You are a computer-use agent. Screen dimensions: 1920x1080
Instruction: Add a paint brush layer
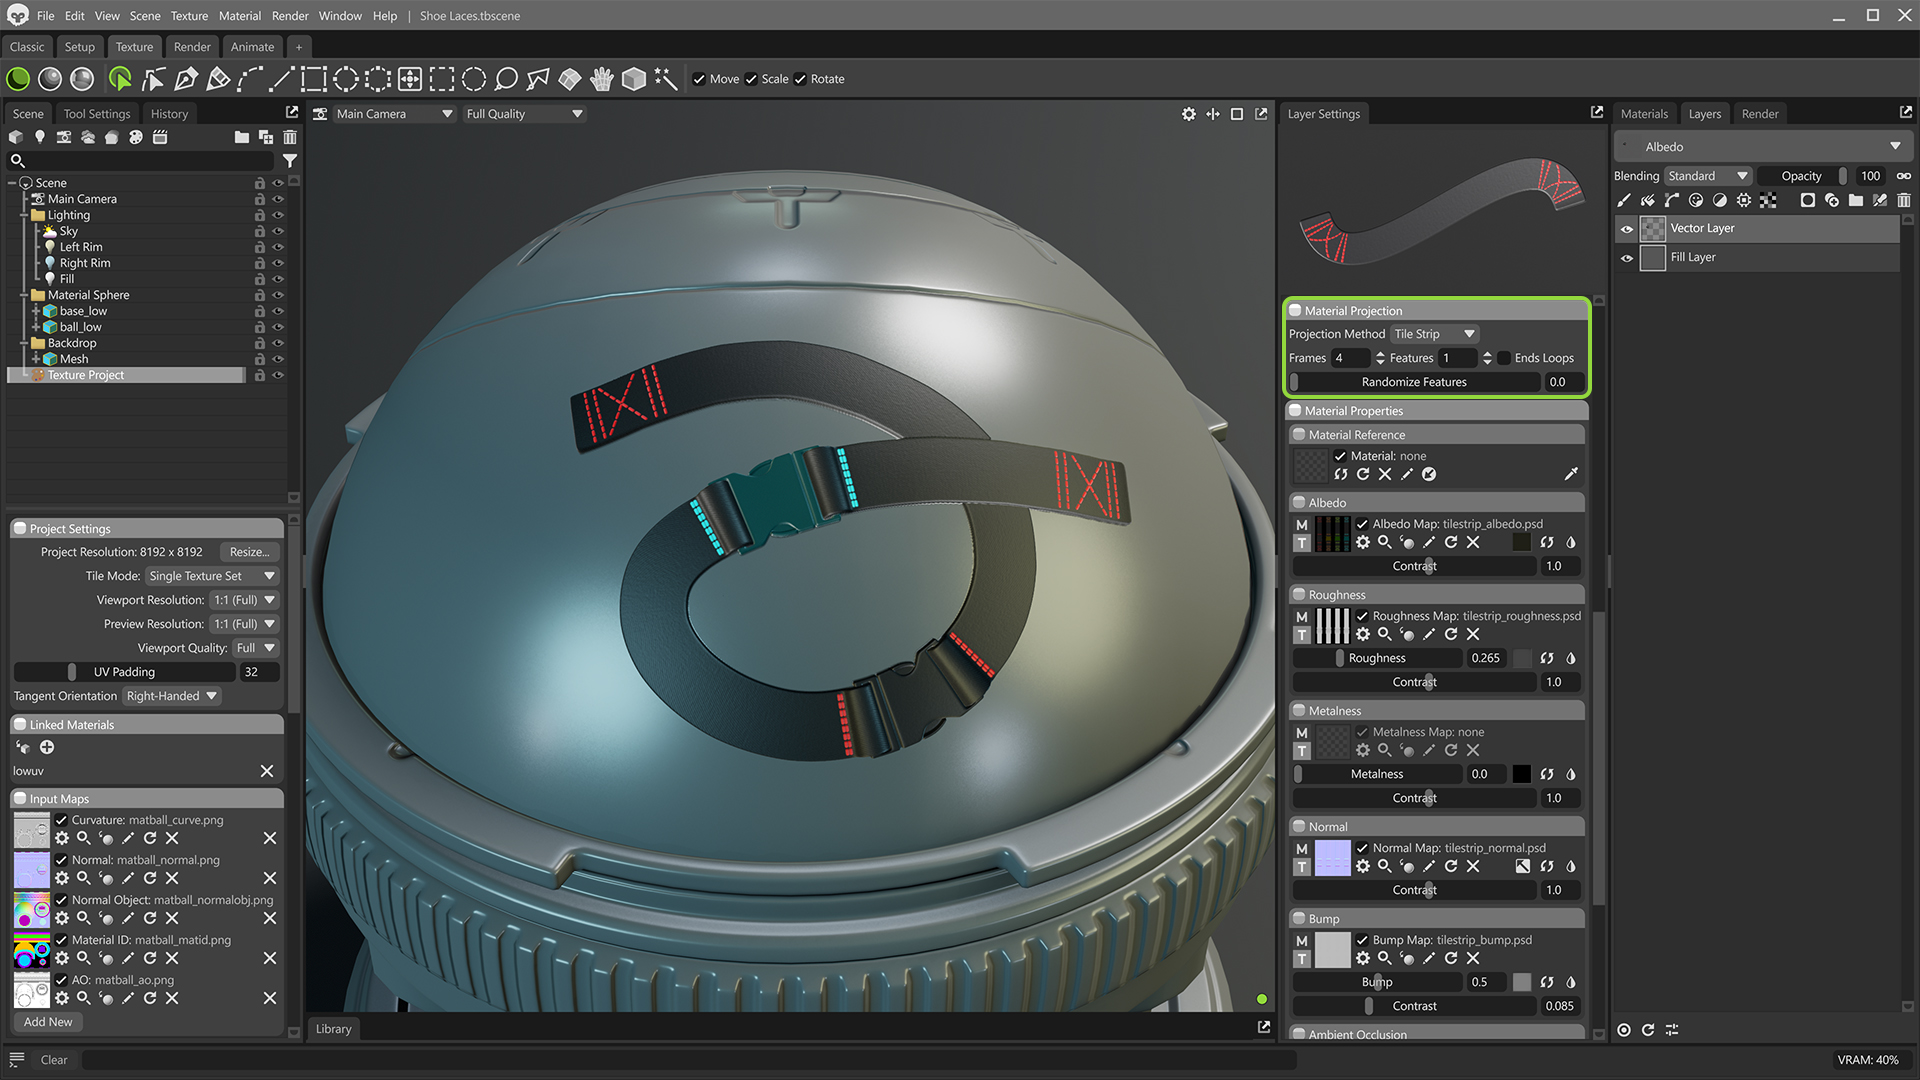pyautogui.click(x=1624, y=200)
